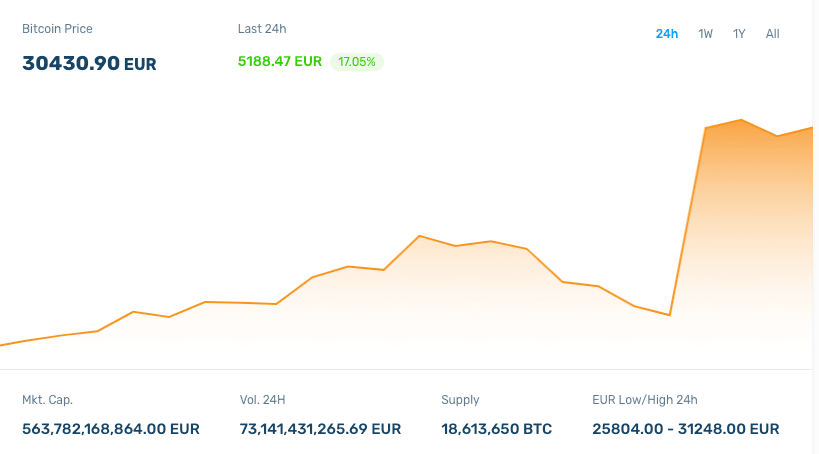The width and height of the screenshot is (819, 454).
Task: Click the 25804.00 - 31248.00 EUR range value
Action: point(686,429)
